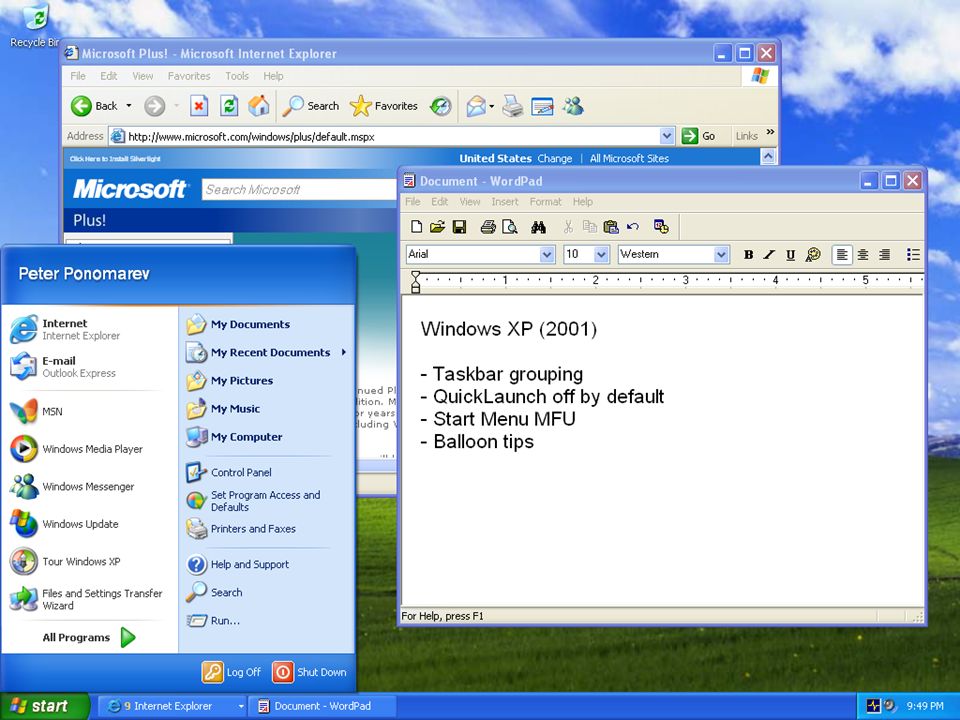
Task: Open Internet Explorer View menu
Action: [142, 76]
